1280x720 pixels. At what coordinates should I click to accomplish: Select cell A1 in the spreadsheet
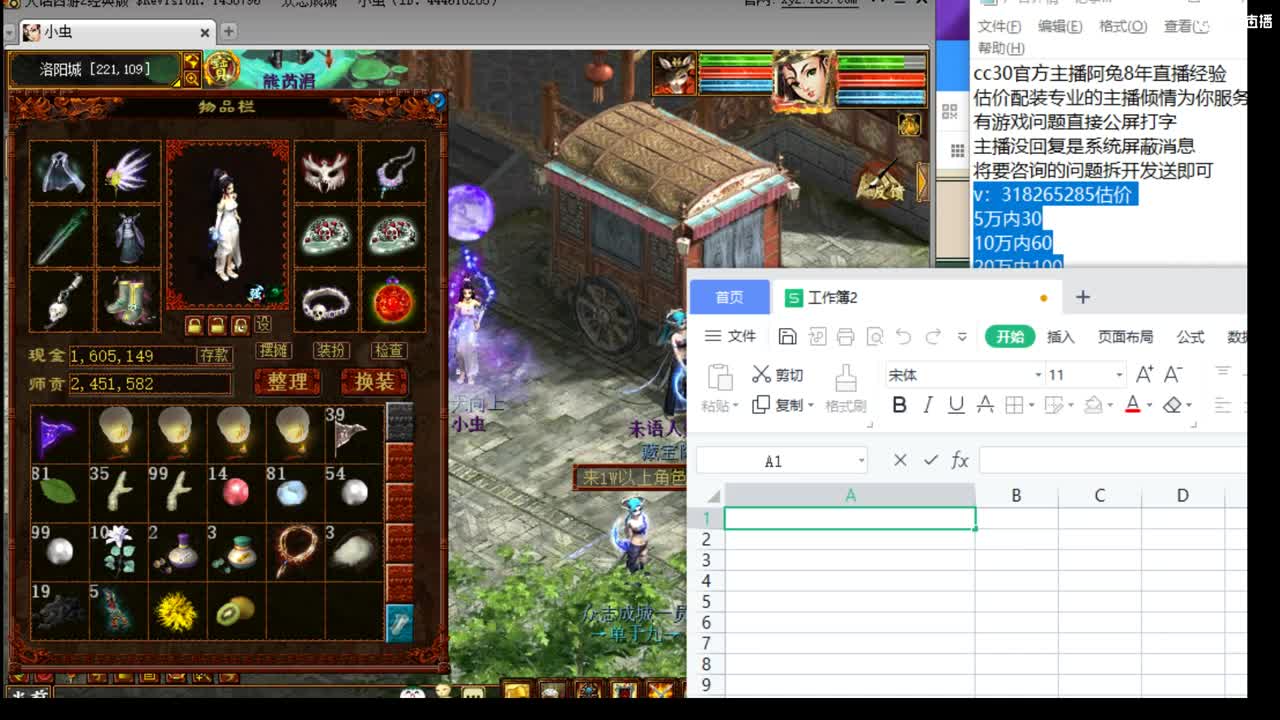coord(850,518)
